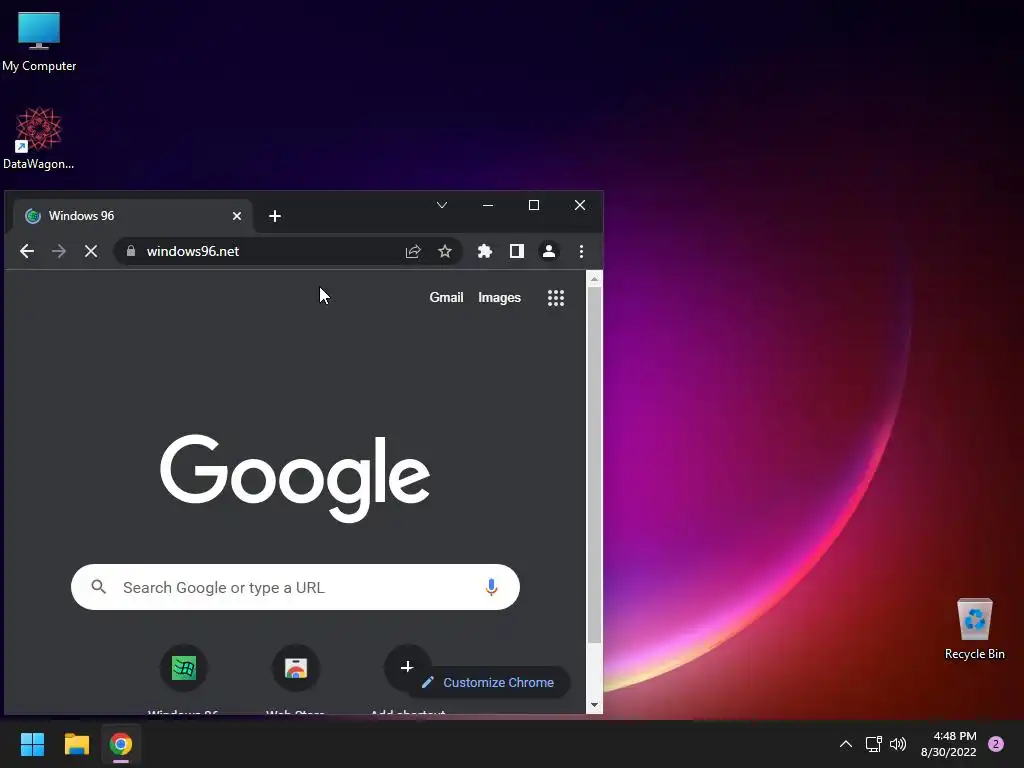Open the Windows Start menu
The image size is (1024, 768).
pyautogui.click(x=32, y=744)
